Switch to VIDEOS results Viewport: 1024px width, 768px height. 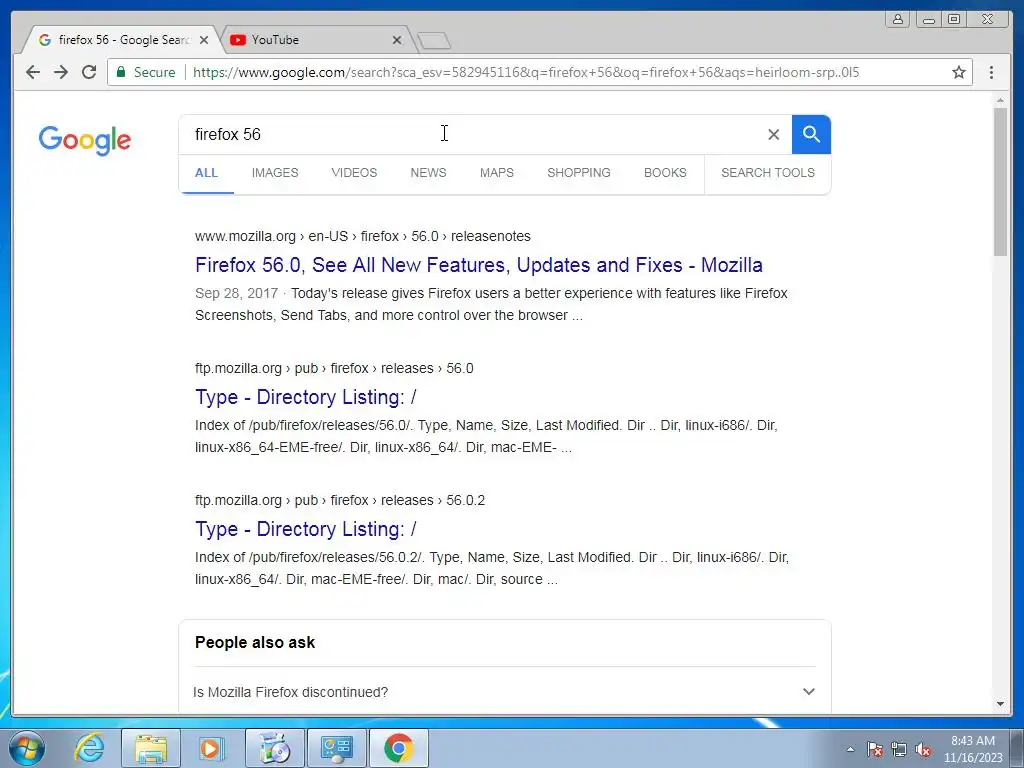tap(354, 173)
